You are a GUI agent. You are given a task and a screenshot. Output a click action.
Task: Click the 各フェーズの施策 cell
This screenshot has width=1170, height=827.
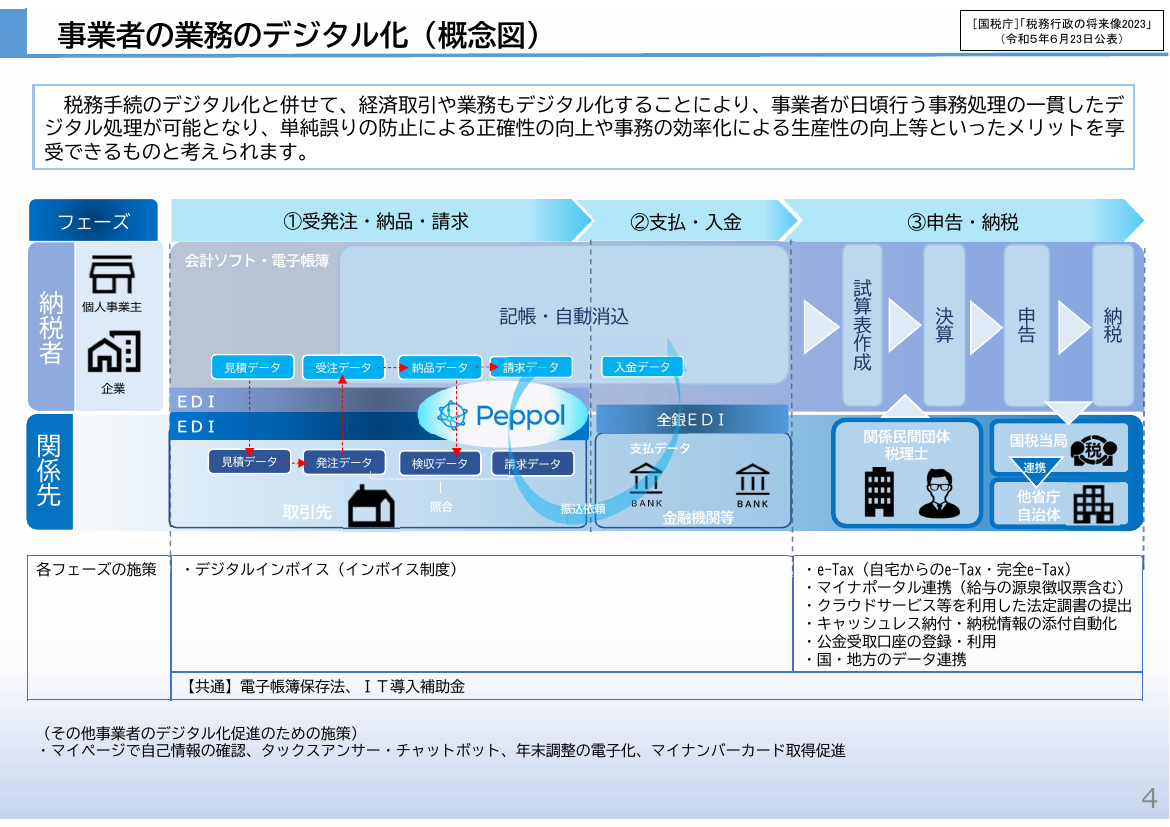pyautogui.click(x=99, y=627)
